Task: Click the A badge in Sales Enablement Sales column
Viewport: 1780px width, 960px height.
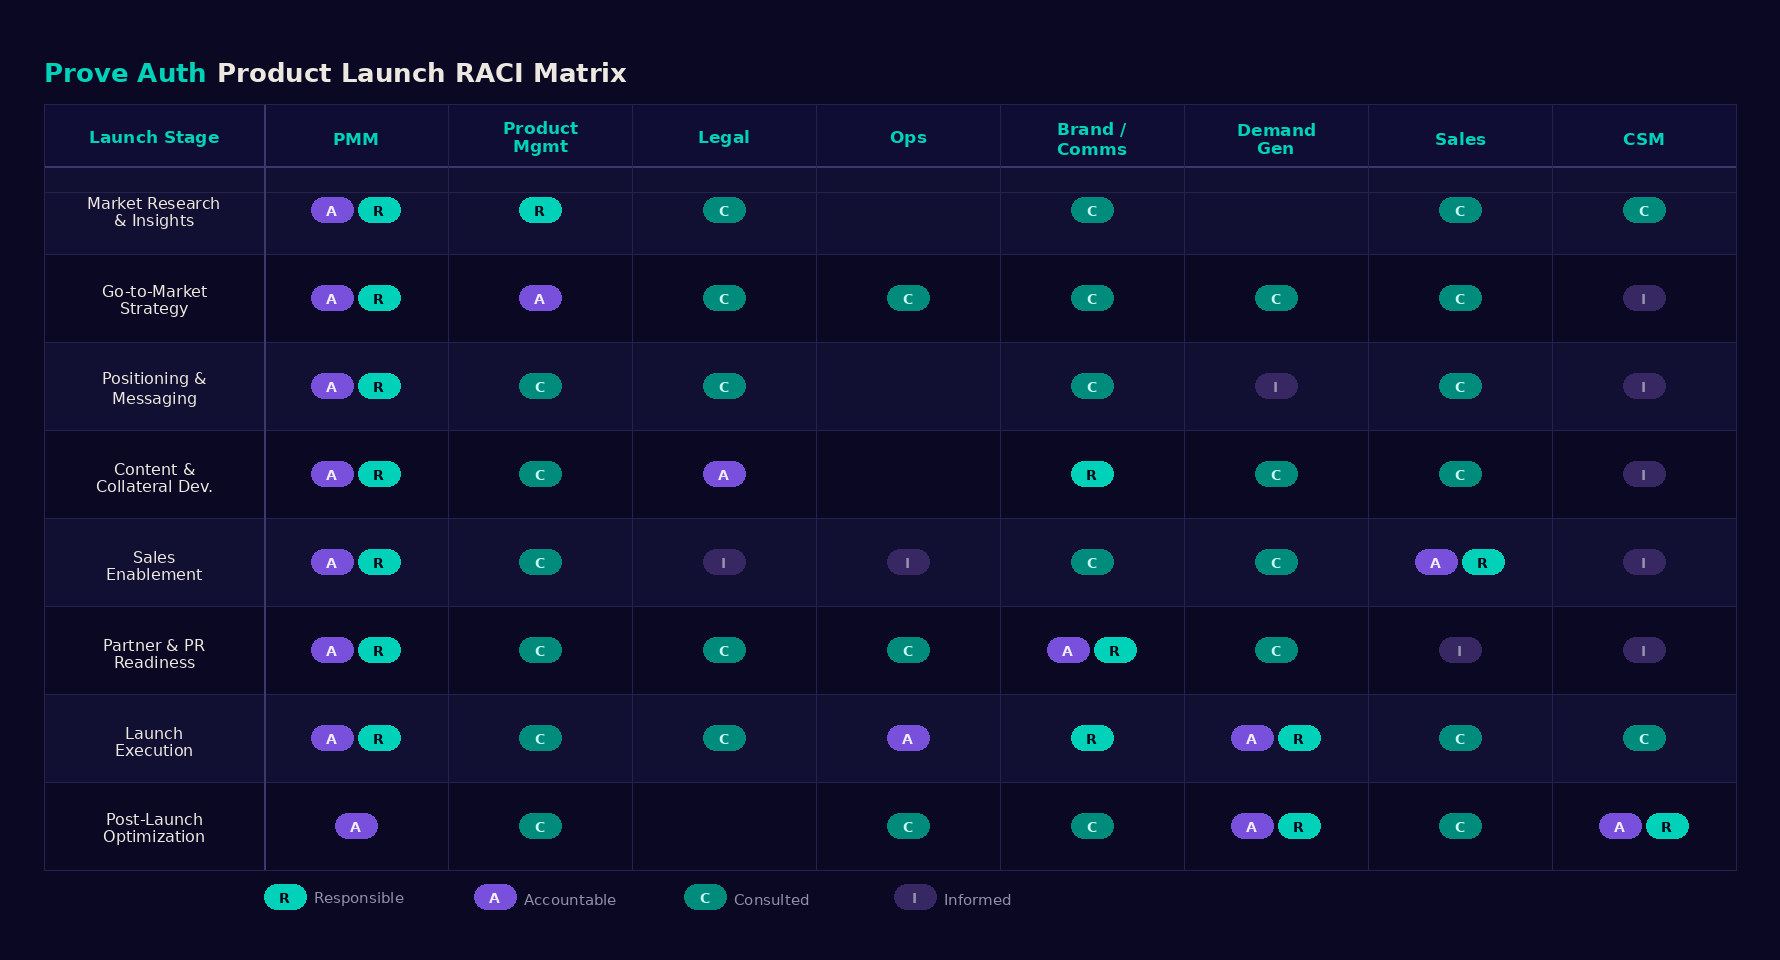Action: pyautogui.click(x=1436, y=562)
